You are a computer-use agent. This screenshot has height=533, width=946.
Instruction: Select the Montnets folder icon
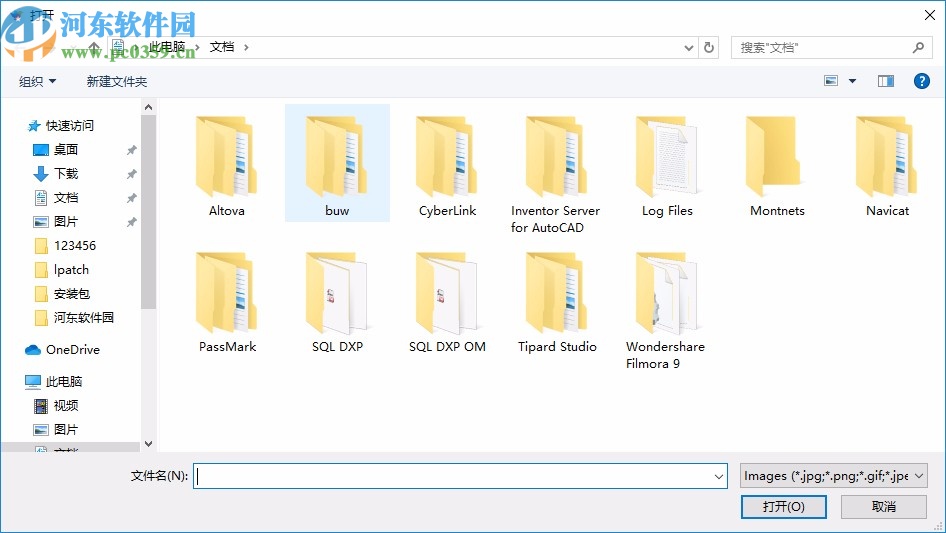pos(776,157)
